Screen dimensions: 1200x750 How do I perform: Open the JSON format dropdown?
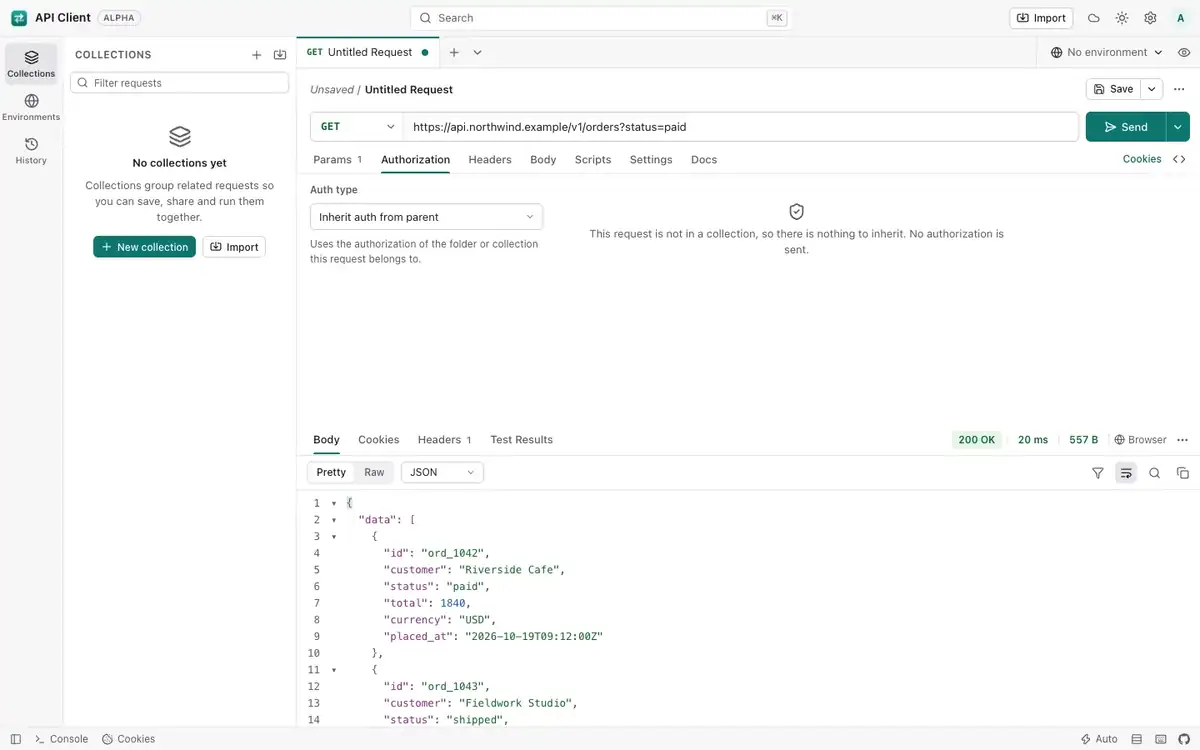coord(442,472)
